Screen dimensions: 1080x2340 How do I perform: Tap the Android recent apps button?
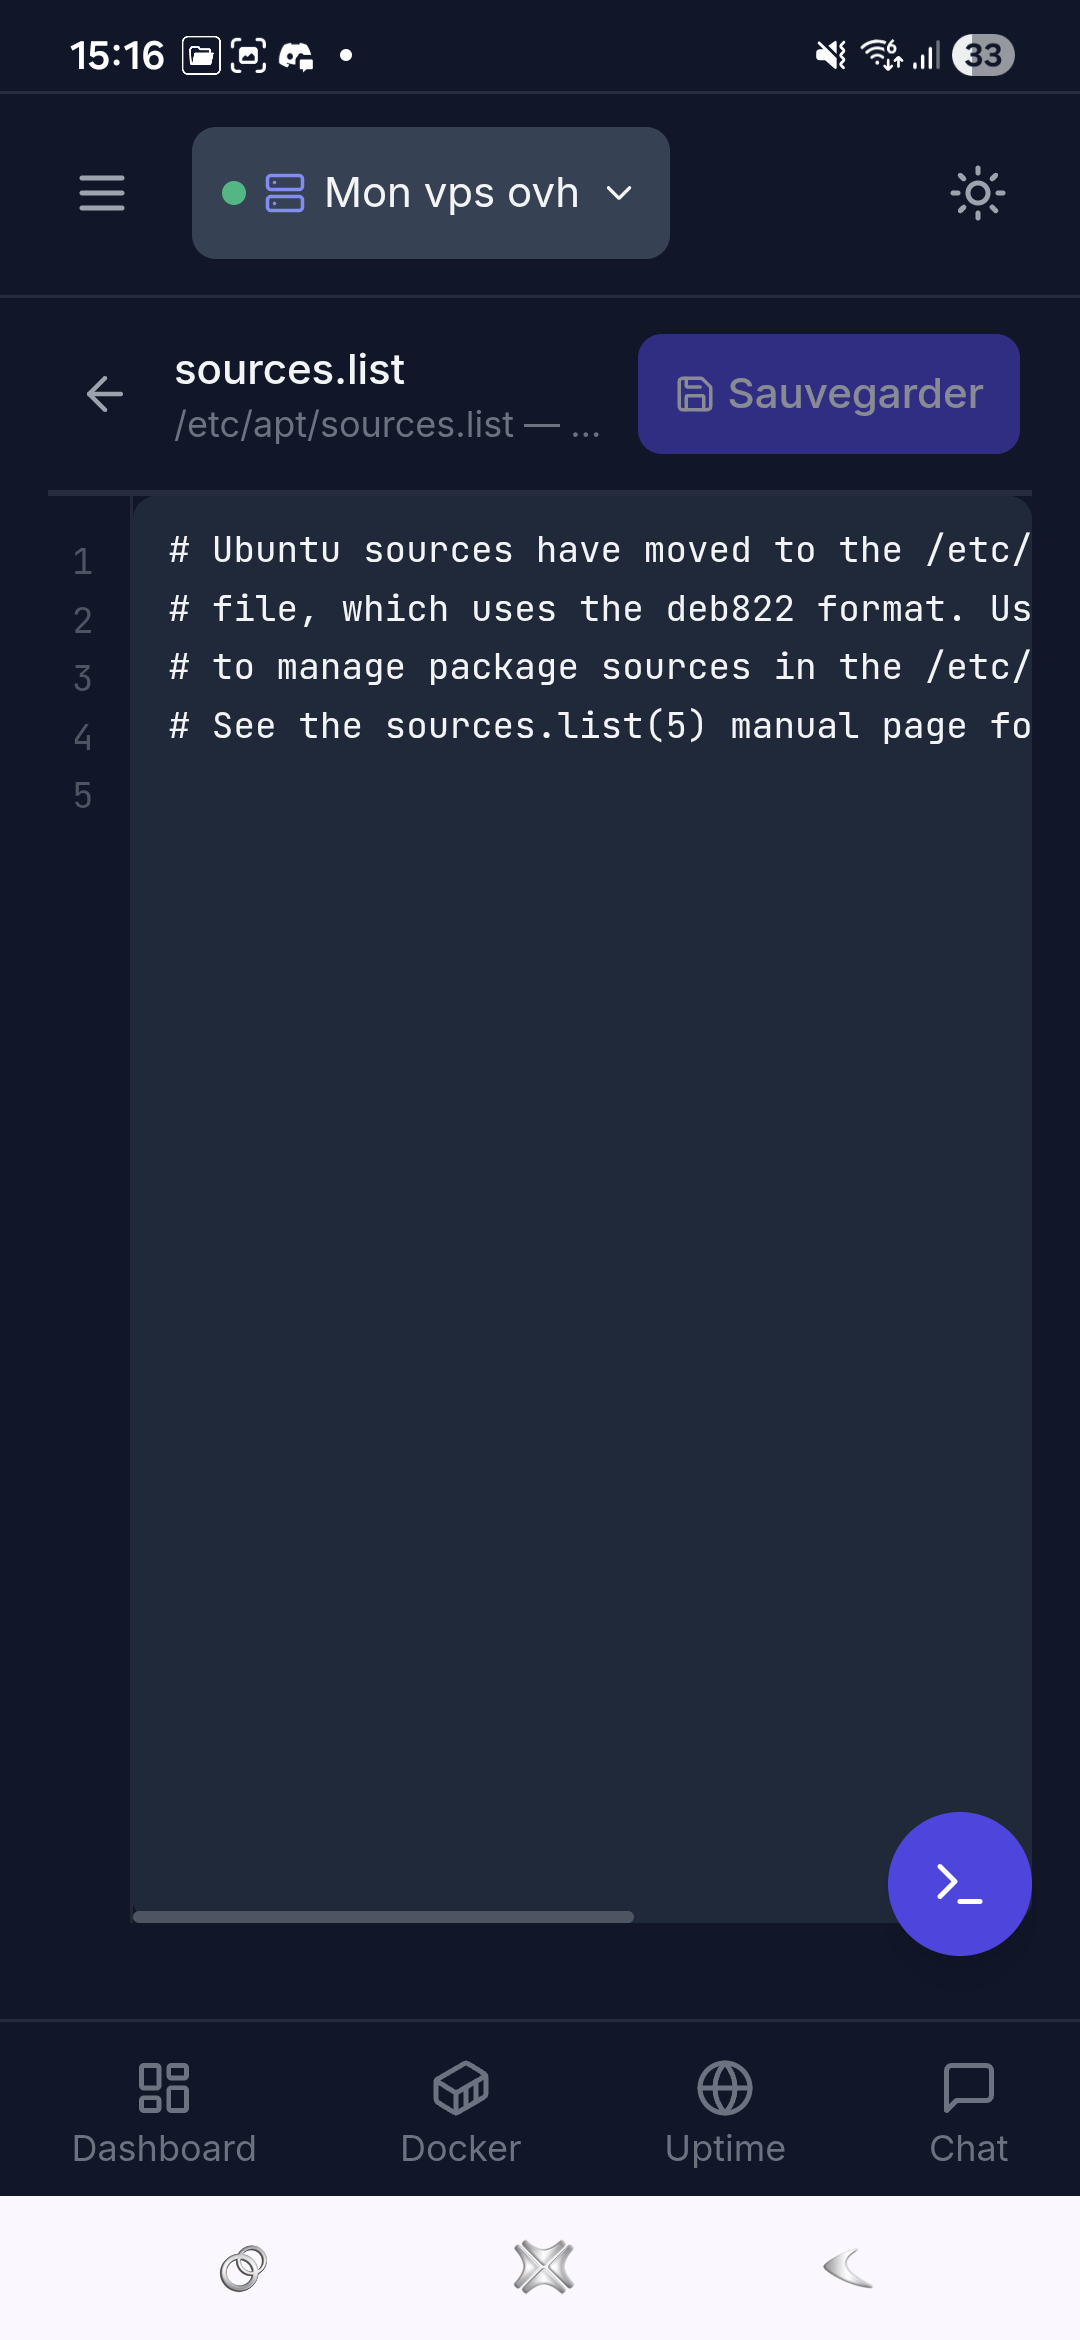(243, 2268)
